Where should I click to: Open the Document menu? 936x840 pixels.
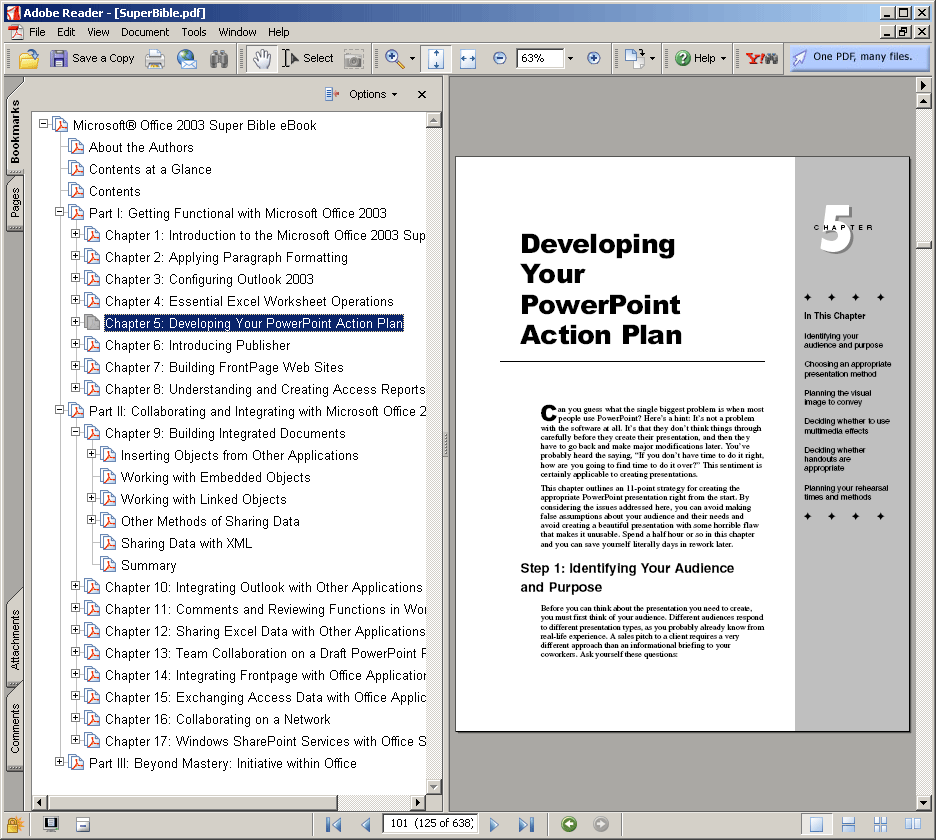pos(144,32)
